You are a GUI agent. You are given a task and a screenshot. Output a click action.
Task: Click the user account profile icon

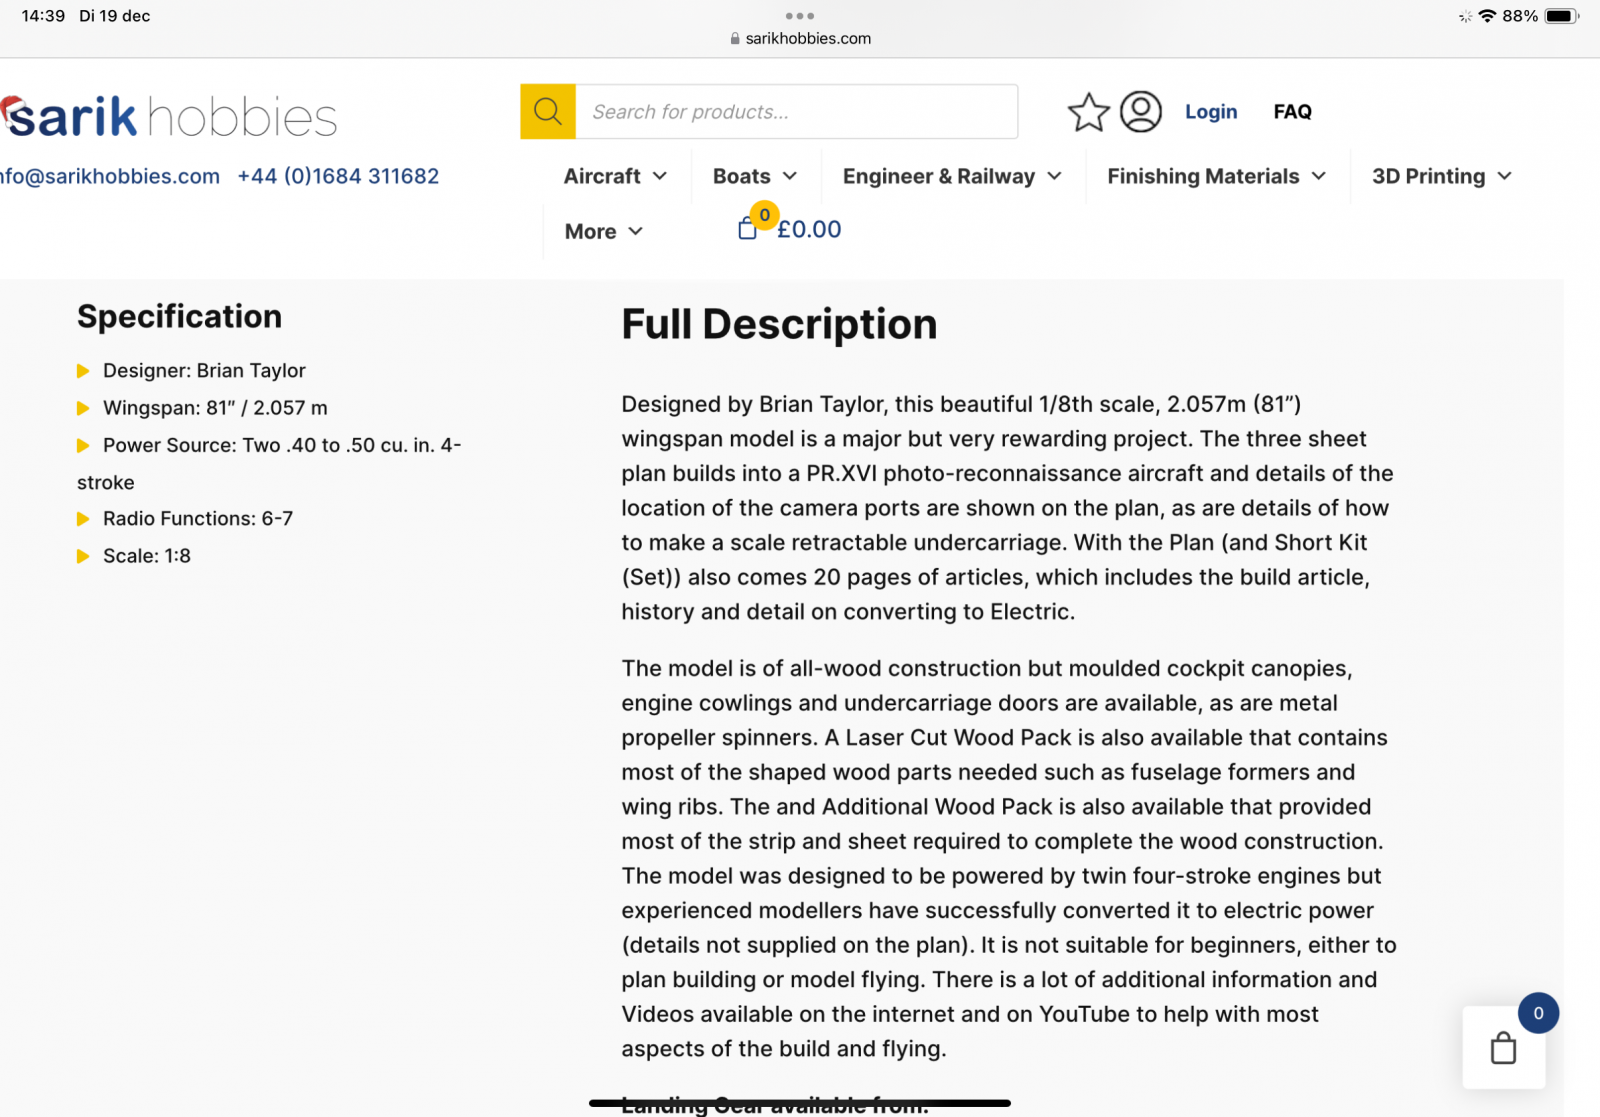click(x=1140, y=111)
